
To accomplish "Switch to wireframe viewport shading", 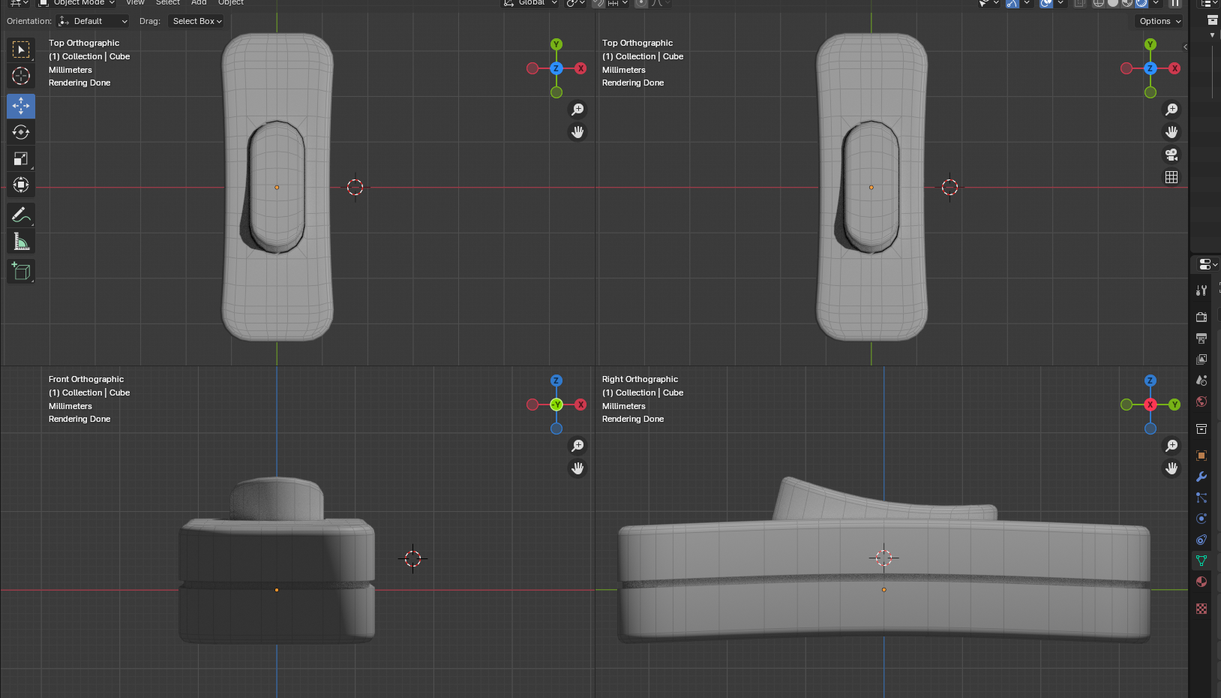I will [x=1097, y=3].
